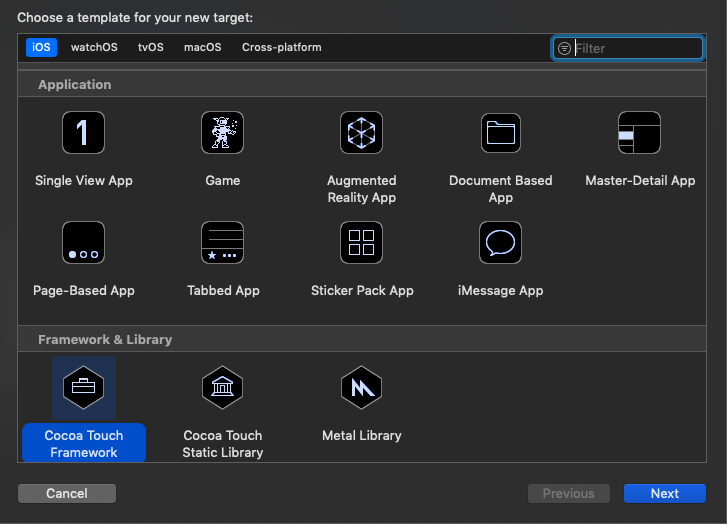This screenshot has height=524, width=727.
Task: Click the Previous button
Action: 568,493
